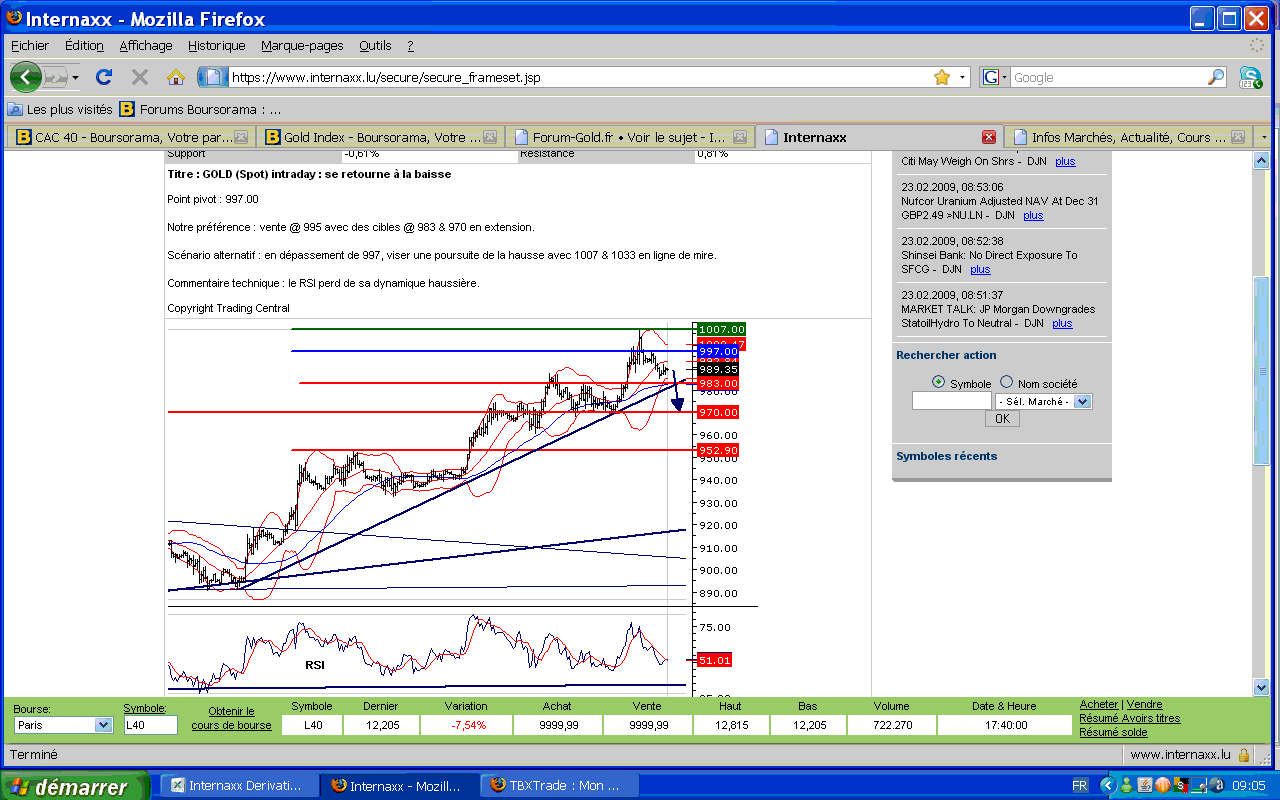Switch to the CAC 40 - Boursorama tab
1280x800 pixels.
(131, 137)
